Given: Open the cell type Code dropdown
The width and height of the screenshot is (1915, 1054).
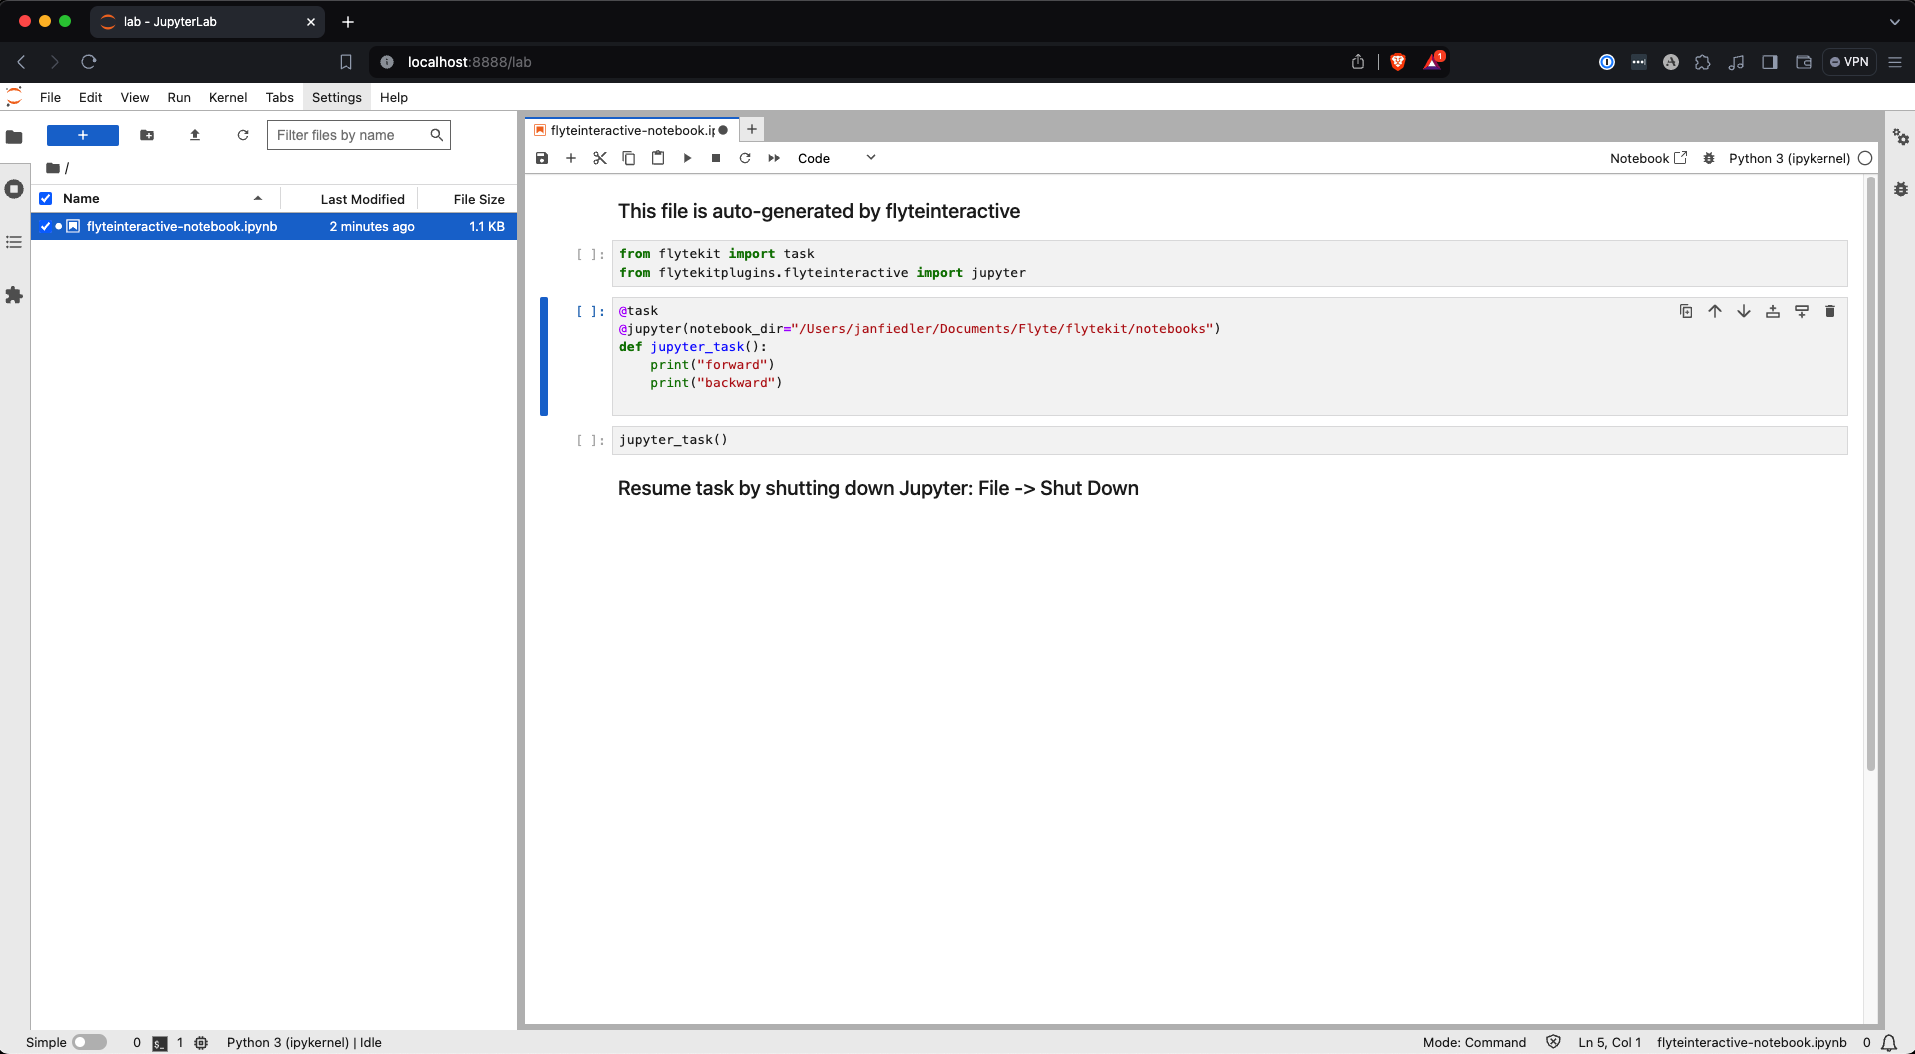Looking at the screenshot, I should [837, 158].
